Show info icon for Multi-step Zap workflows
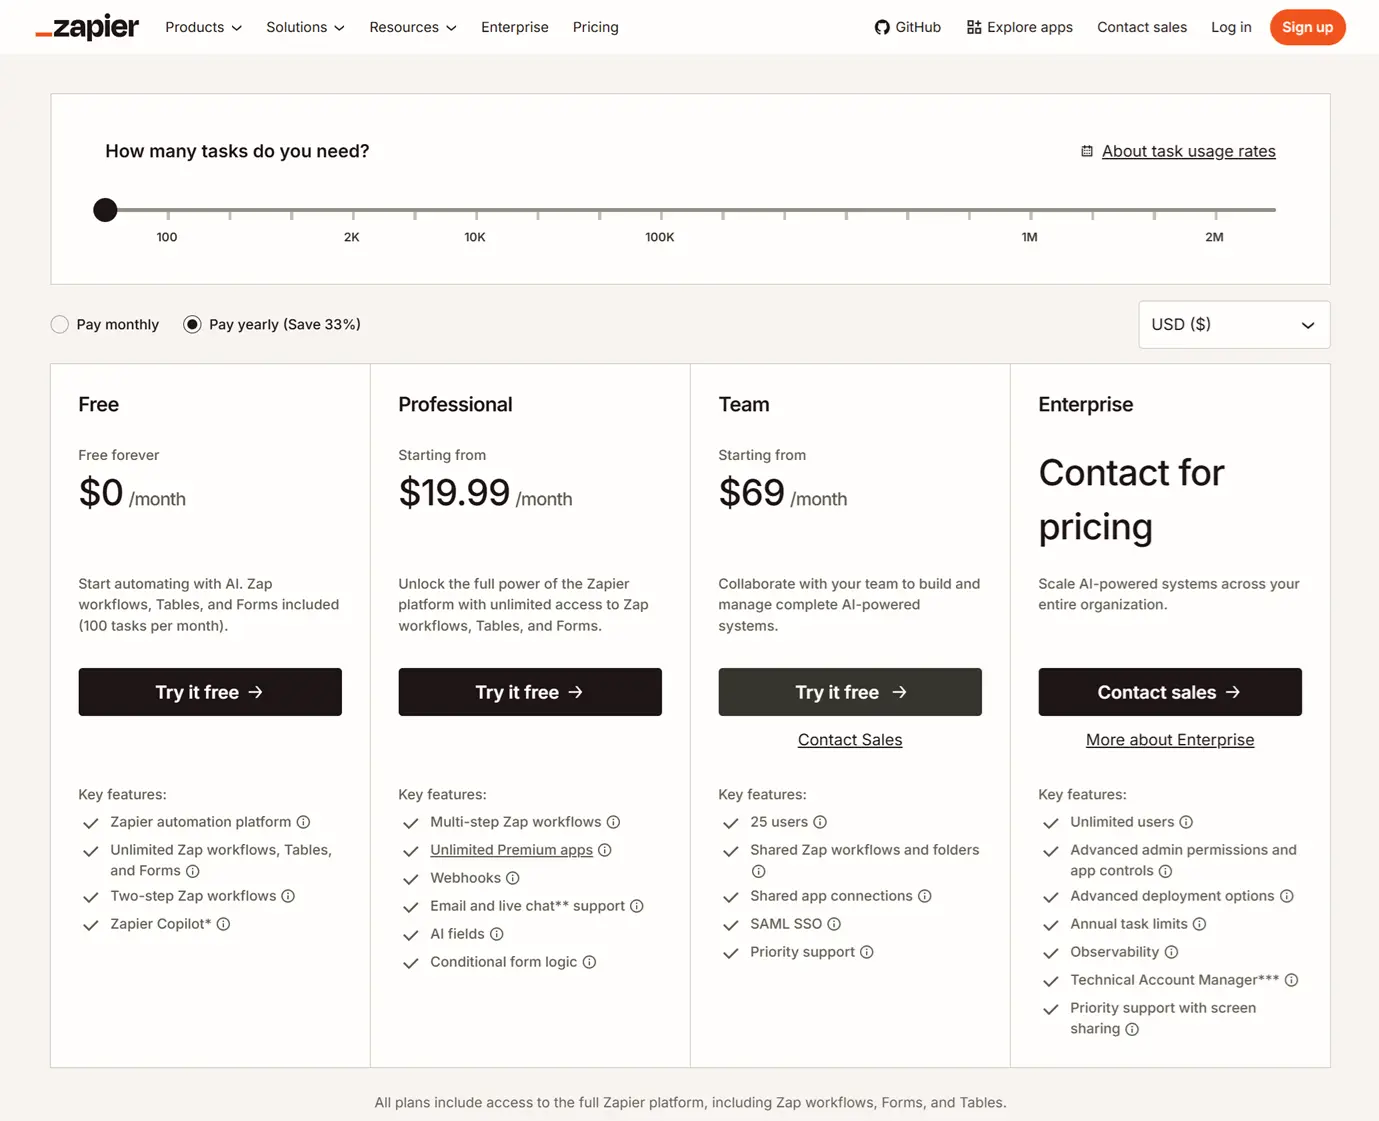Viewport: 1379px width, 1121px height. (614, 822)
